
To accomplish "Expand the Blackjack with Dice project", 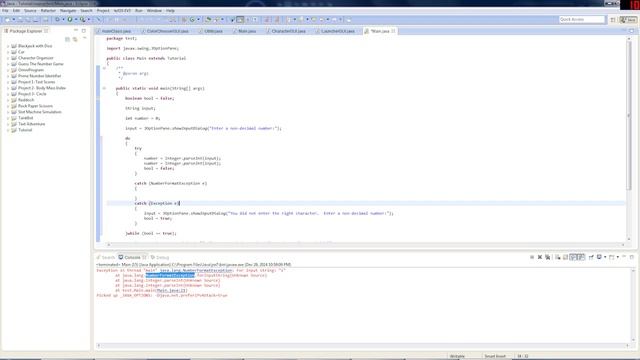I will coord(8,46).
